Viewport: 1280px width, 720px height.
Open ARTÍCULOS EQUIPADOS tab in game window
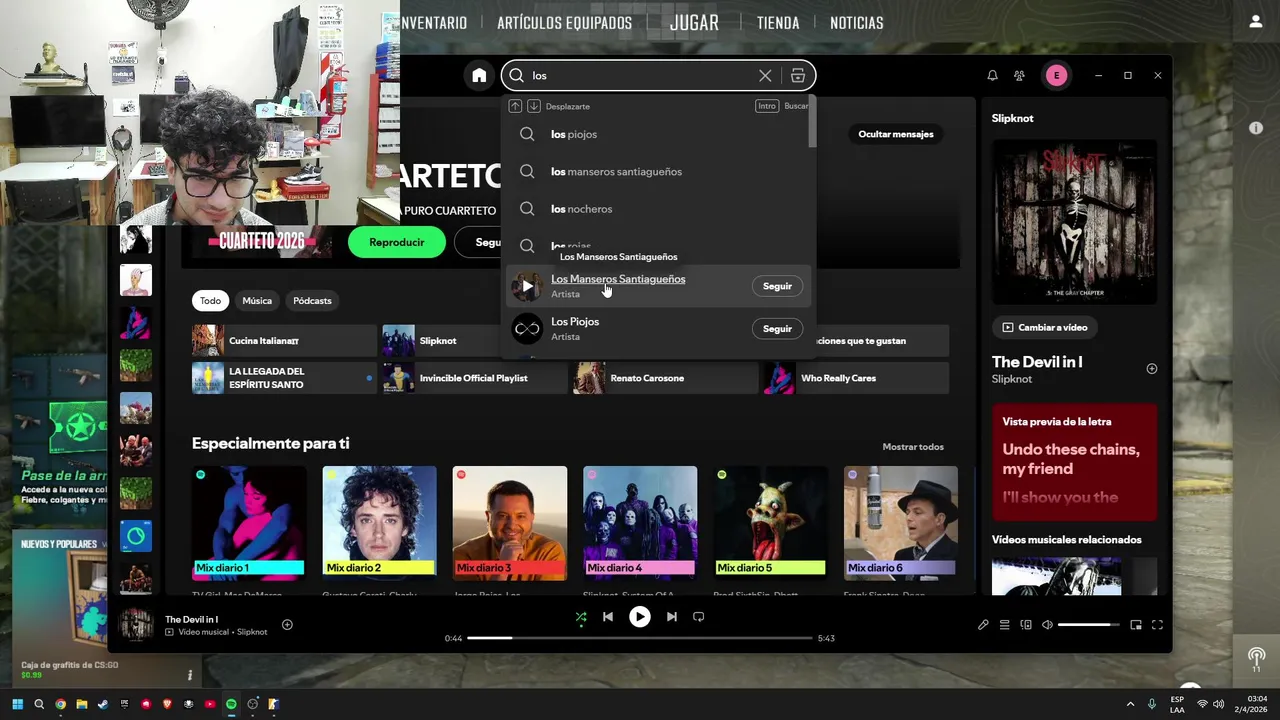pos(564,23)
